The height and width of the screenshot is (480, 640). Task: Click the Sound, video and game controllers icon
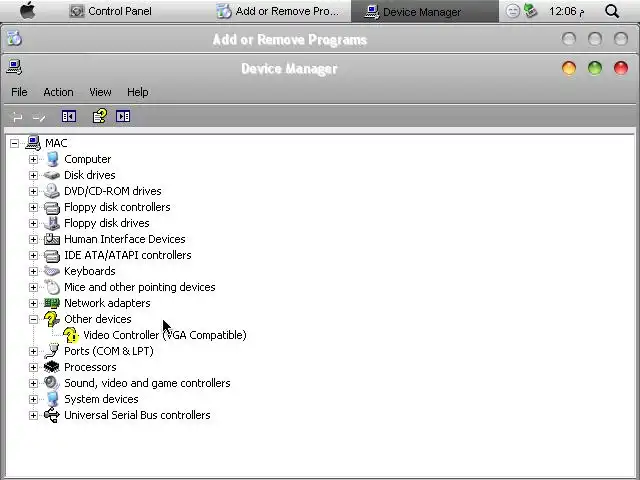52,383
